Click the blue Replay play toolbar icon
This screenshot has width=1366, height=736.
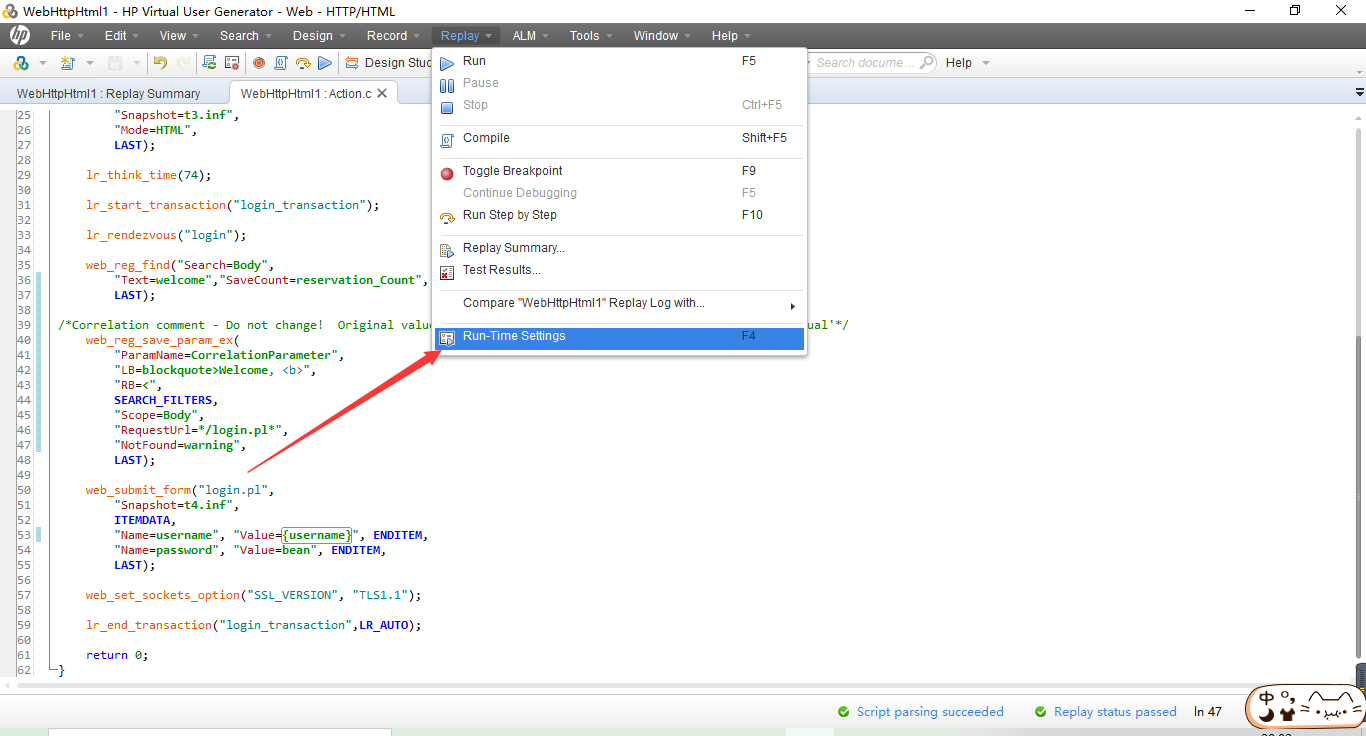click(x=325, y=63)
